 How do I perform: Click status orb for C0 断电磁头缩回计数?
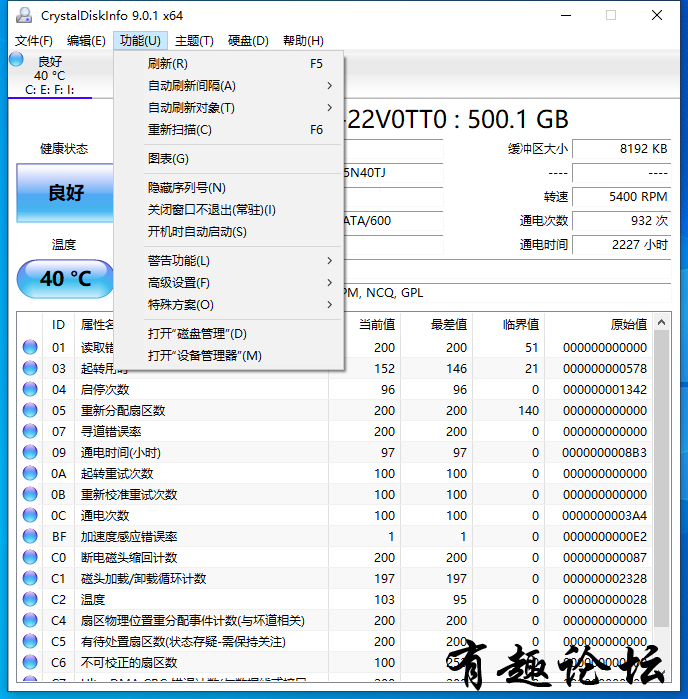(30, 557)
